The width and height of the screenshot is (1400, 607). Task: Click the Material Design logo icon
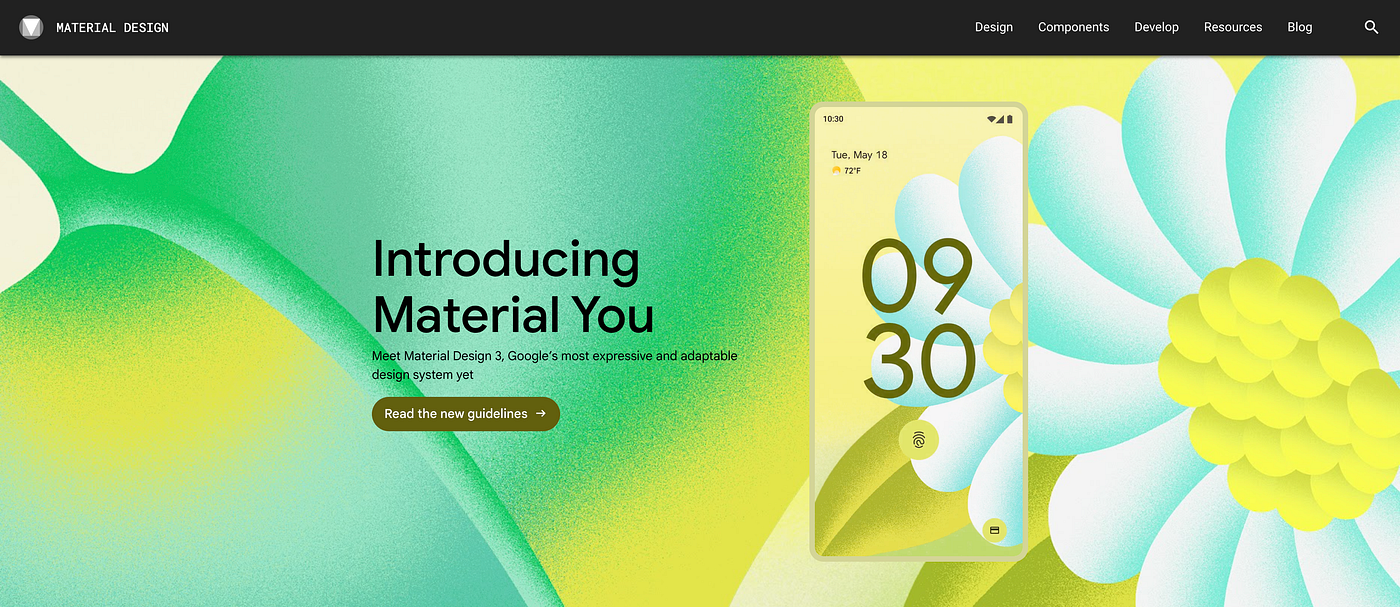[x=32, y=27]
